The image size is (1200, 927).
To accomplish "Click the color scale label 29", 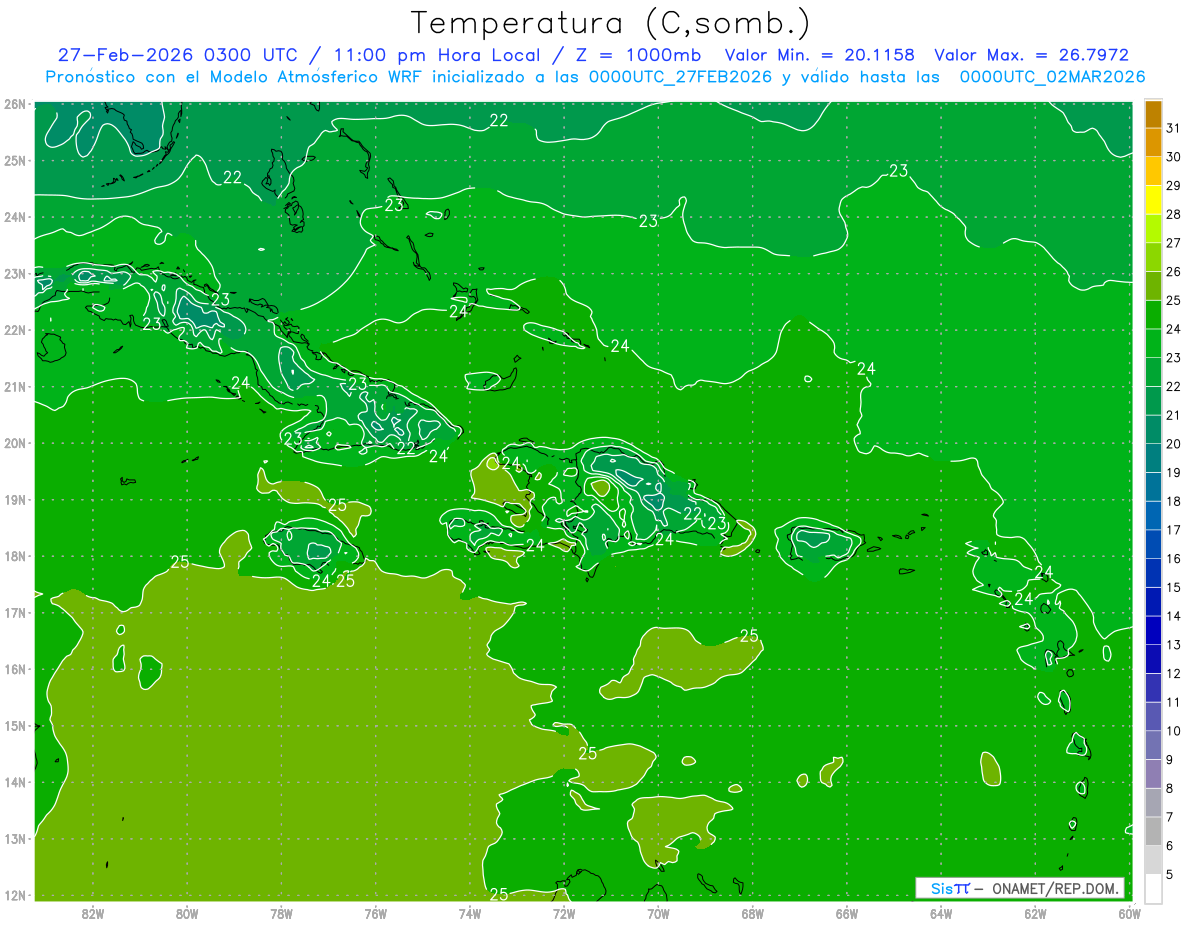I will coord(1173,186).
